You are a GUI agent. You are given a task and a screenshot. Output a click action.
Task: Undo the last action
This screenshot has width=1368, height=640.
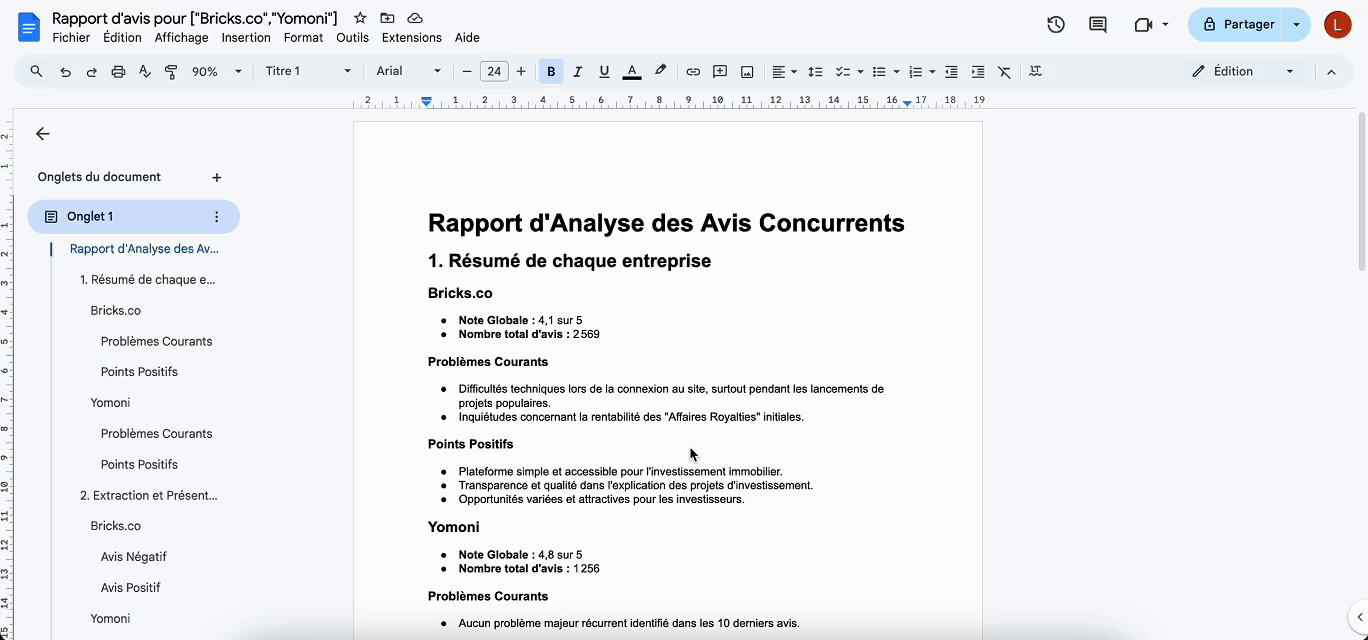point(65,71)
